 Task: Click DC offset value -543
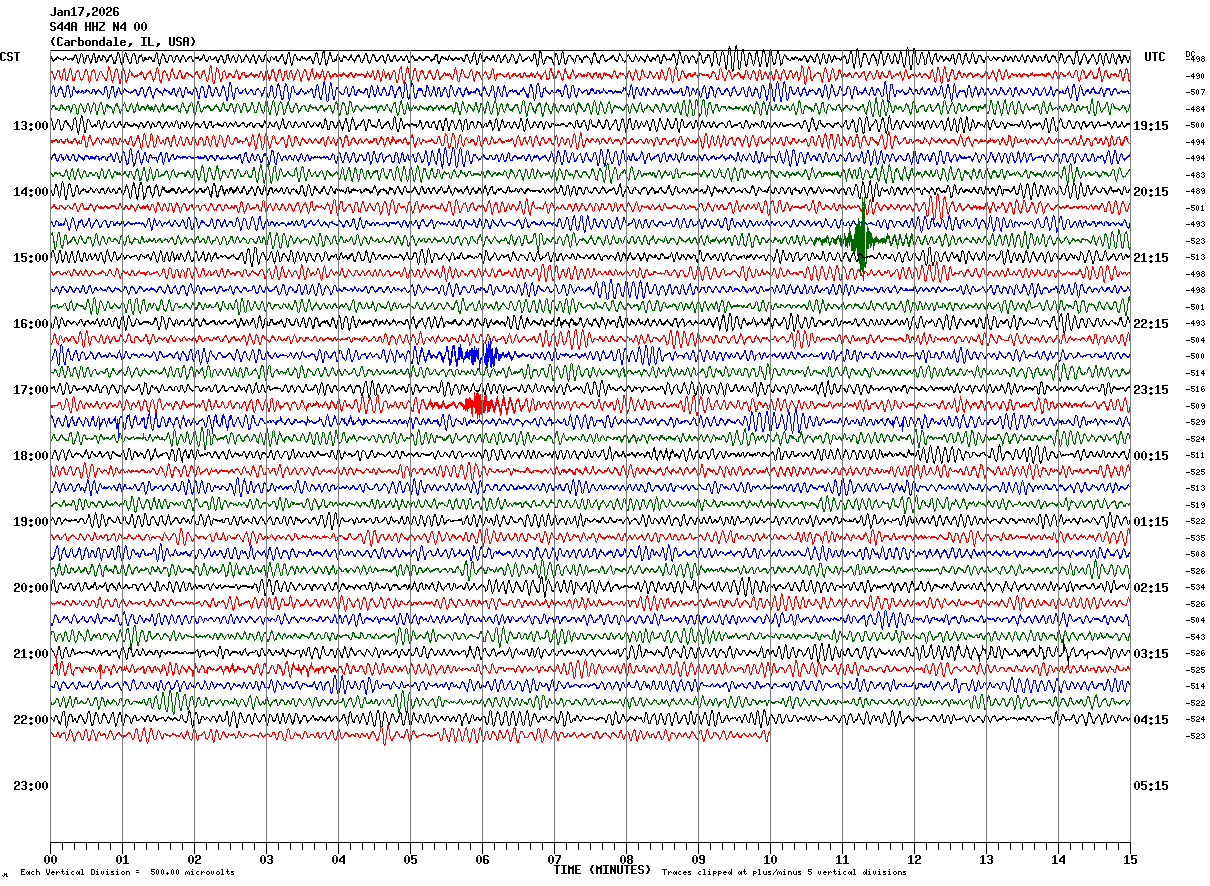click(1195, 637)
